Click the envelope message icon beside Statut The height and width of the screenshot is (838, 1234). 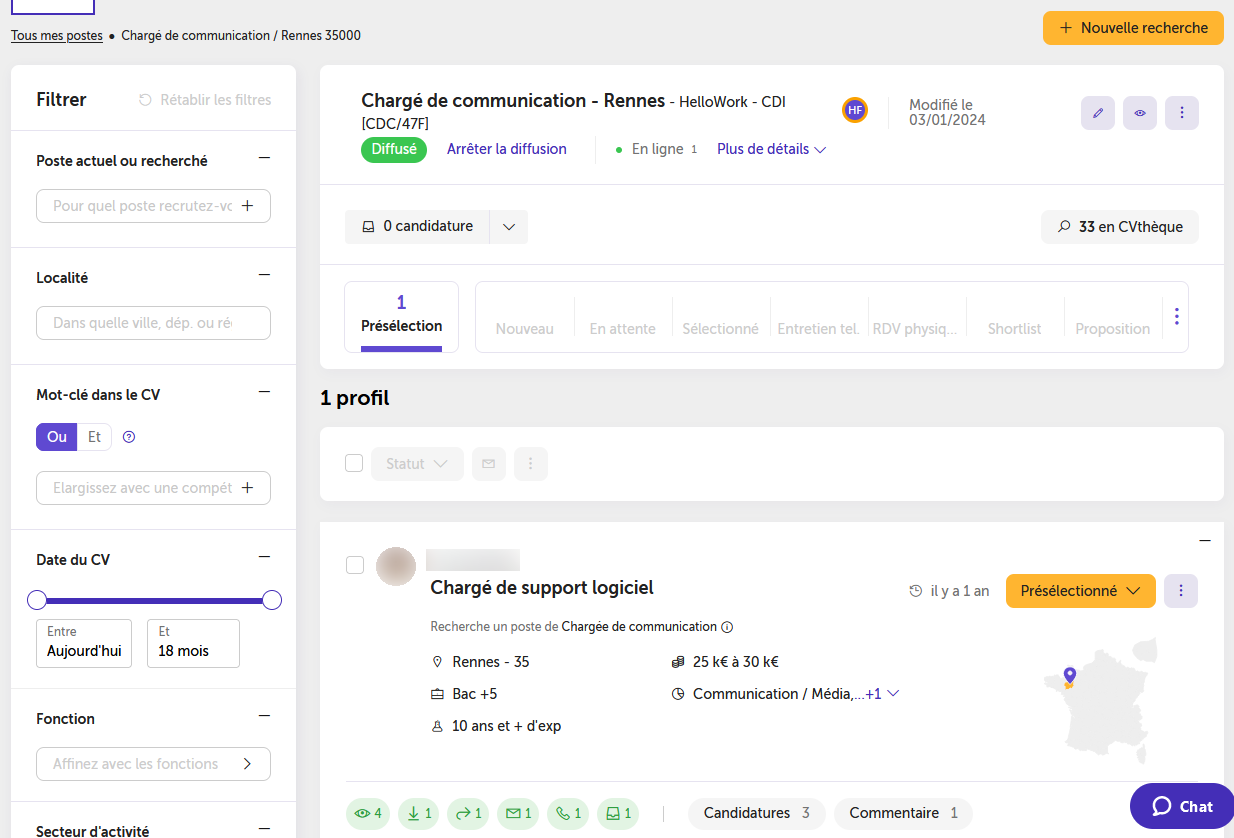[489, 464]
